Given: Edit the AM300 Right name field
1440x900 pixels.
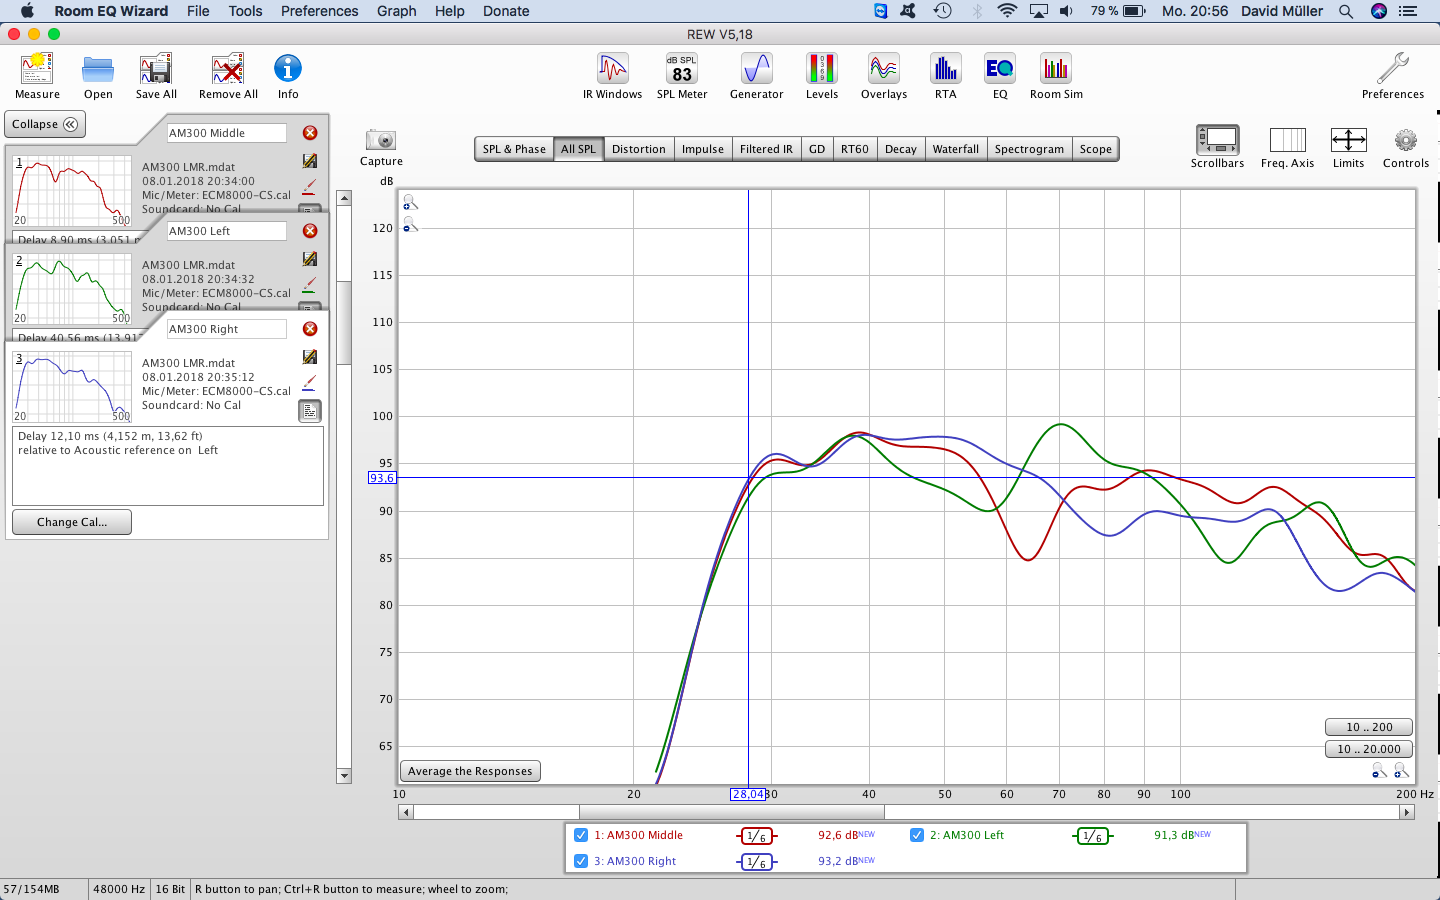Looking at the screenshot, I should [226, 329].
